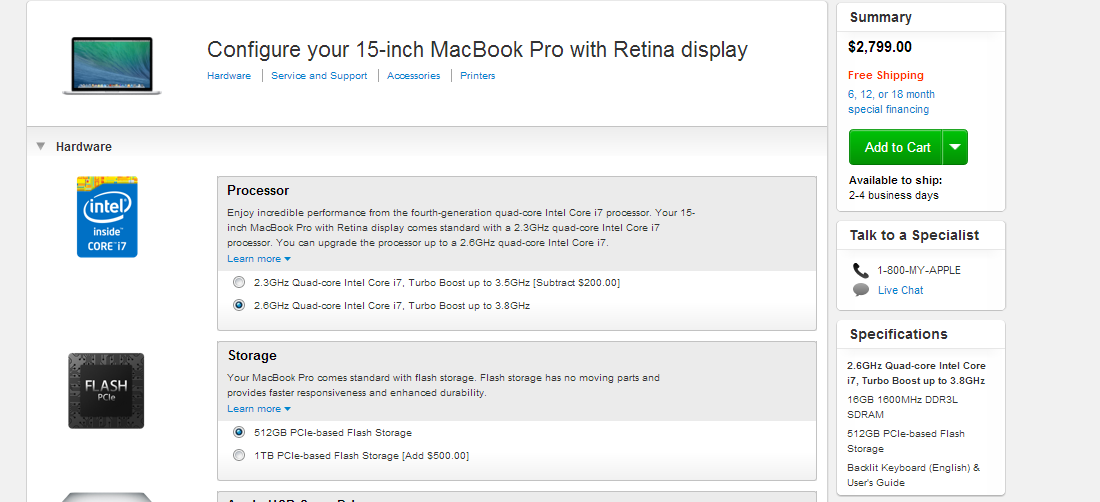Choose 512GB PCIe-based Flash Storage
This screenshot has width=1100, height=502.
(239, 433)
